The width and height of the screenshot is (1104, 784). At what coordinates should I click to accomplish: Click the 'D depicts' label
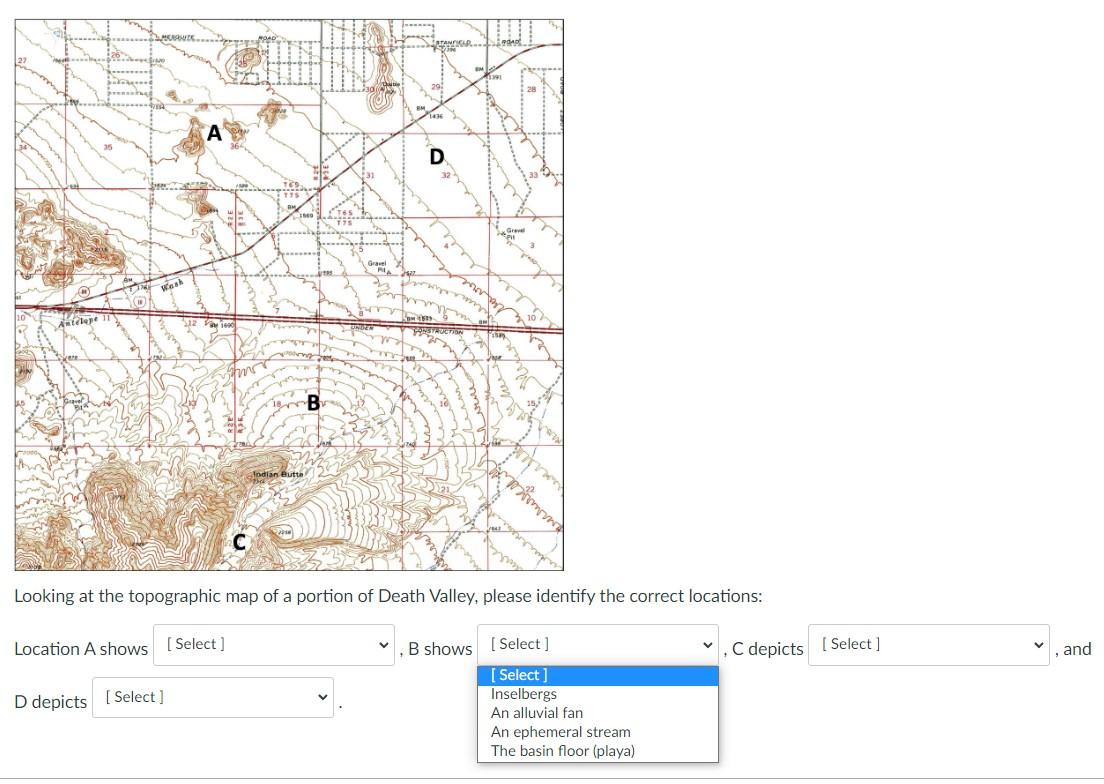[51, 702]
